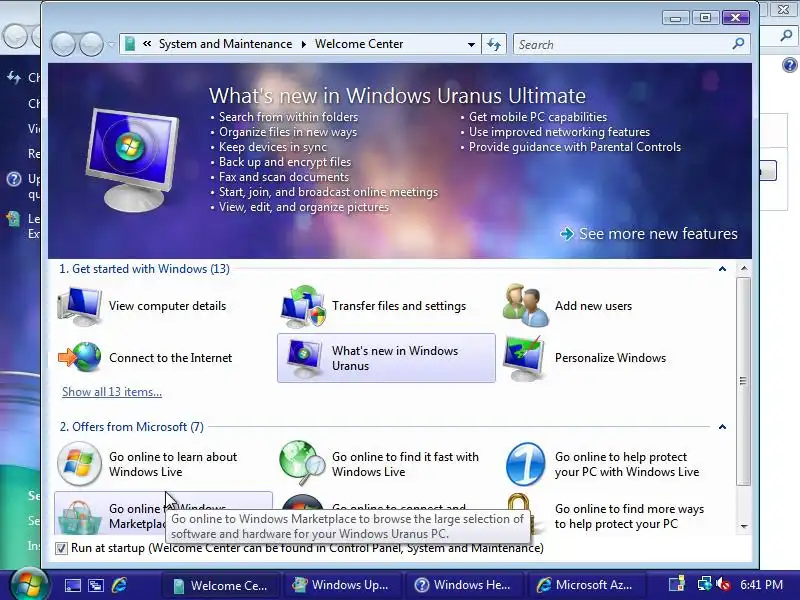Click Transfer files and settings label
Viewport: 800px width, 600px height.
[x=399, y=306]
